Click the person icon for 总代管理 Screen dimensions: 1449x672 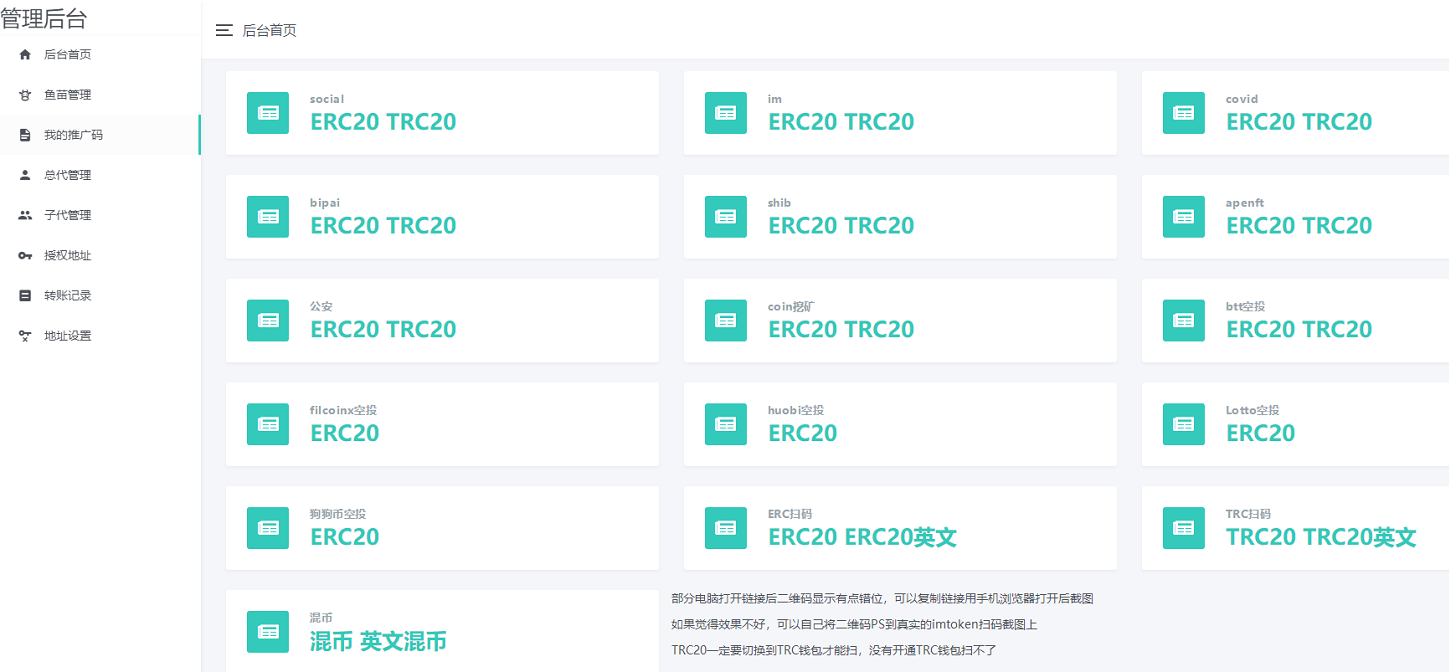tap(24, 174)
